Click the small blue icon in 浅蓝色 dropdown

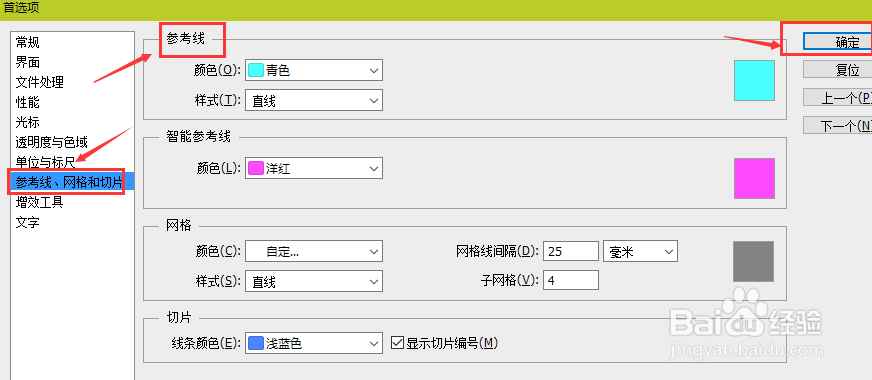(x=256, y=343)
